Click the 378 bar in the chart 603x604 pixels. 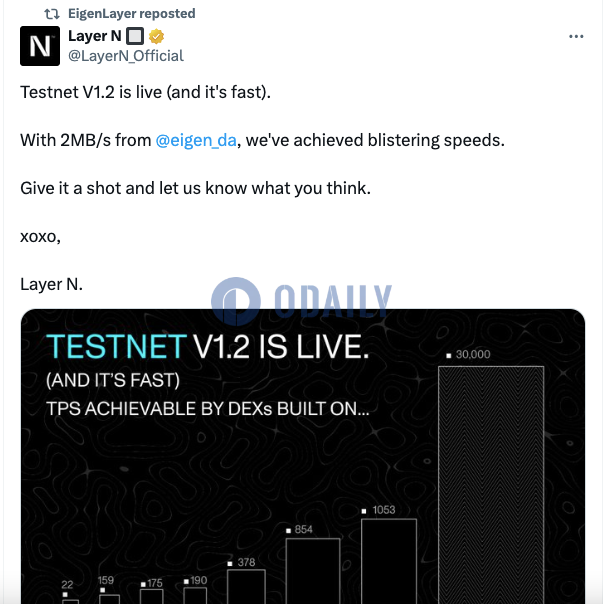coord(246,587)
